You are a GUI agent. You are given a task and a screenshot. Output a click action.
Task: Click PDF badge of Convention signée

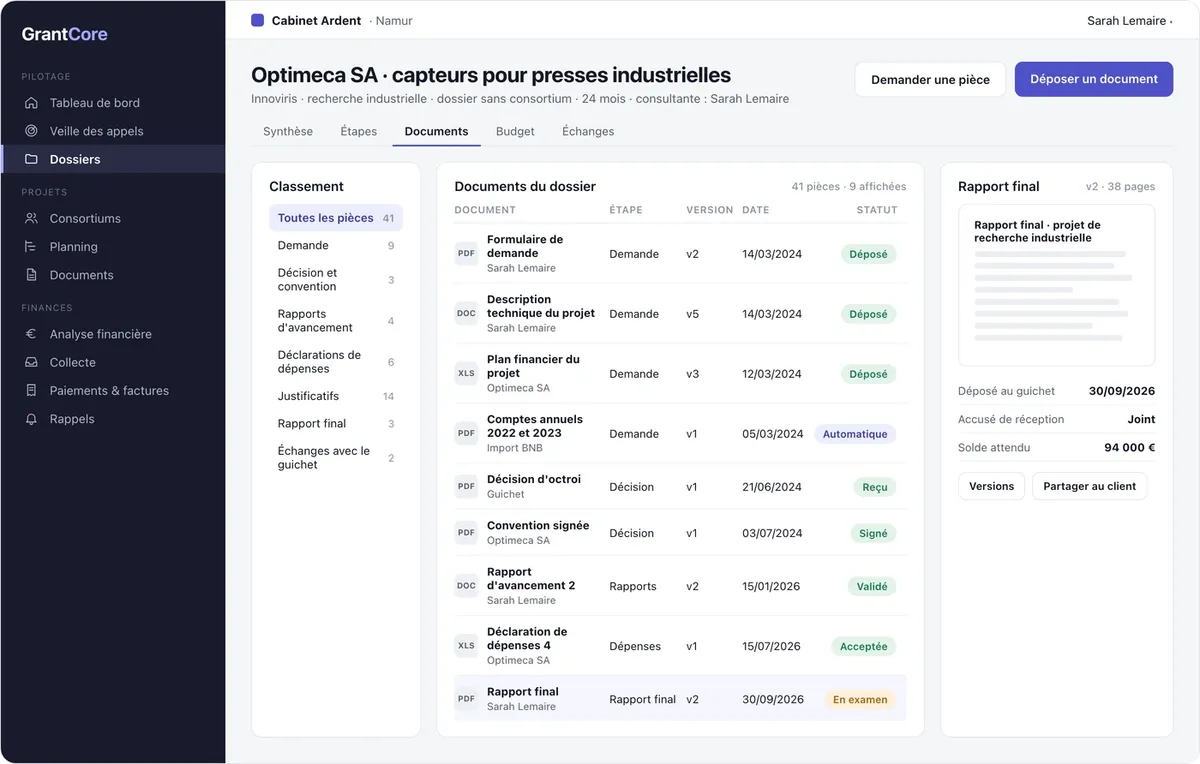tap(466, 533)
